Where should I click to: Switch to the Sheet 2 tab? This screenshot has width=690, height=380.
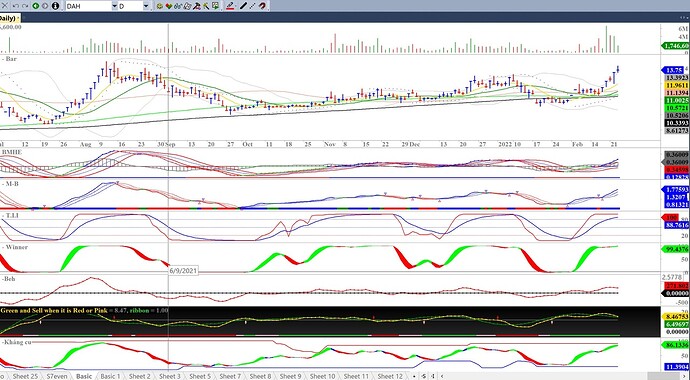(139, 376)
